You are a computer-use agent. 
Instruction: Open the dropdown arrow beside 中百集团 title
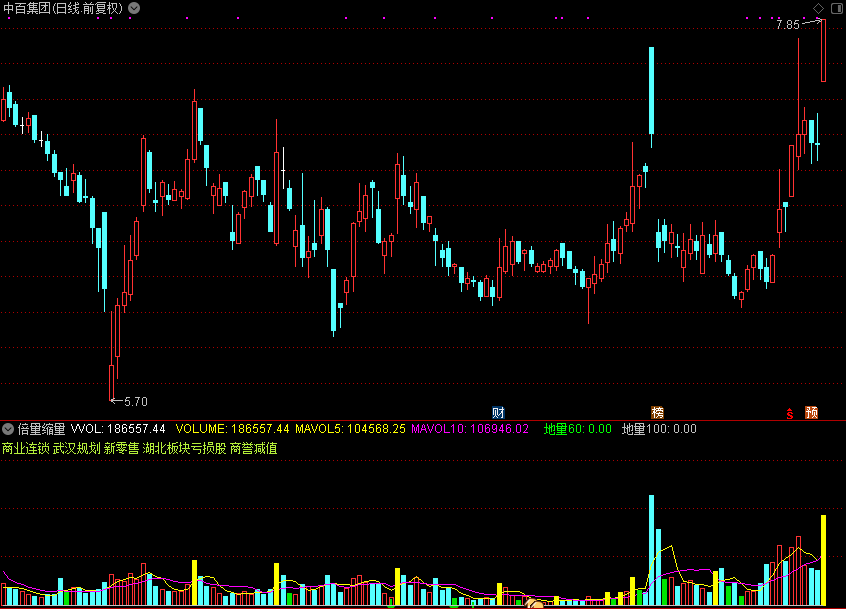pos(134,8)
